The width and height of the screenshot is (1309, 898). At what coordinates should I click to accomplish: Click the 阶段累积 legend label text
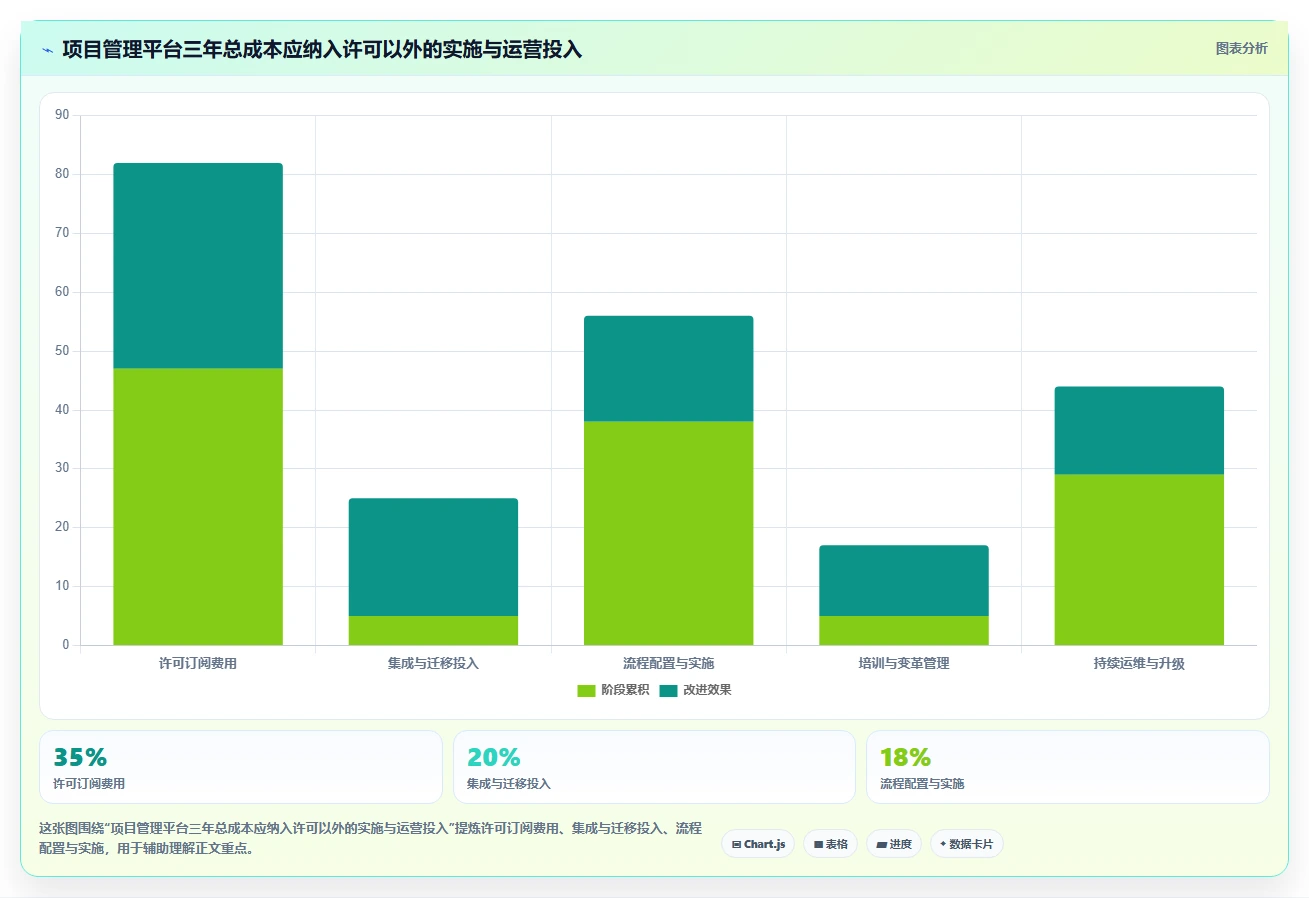[x=625, y=690]
